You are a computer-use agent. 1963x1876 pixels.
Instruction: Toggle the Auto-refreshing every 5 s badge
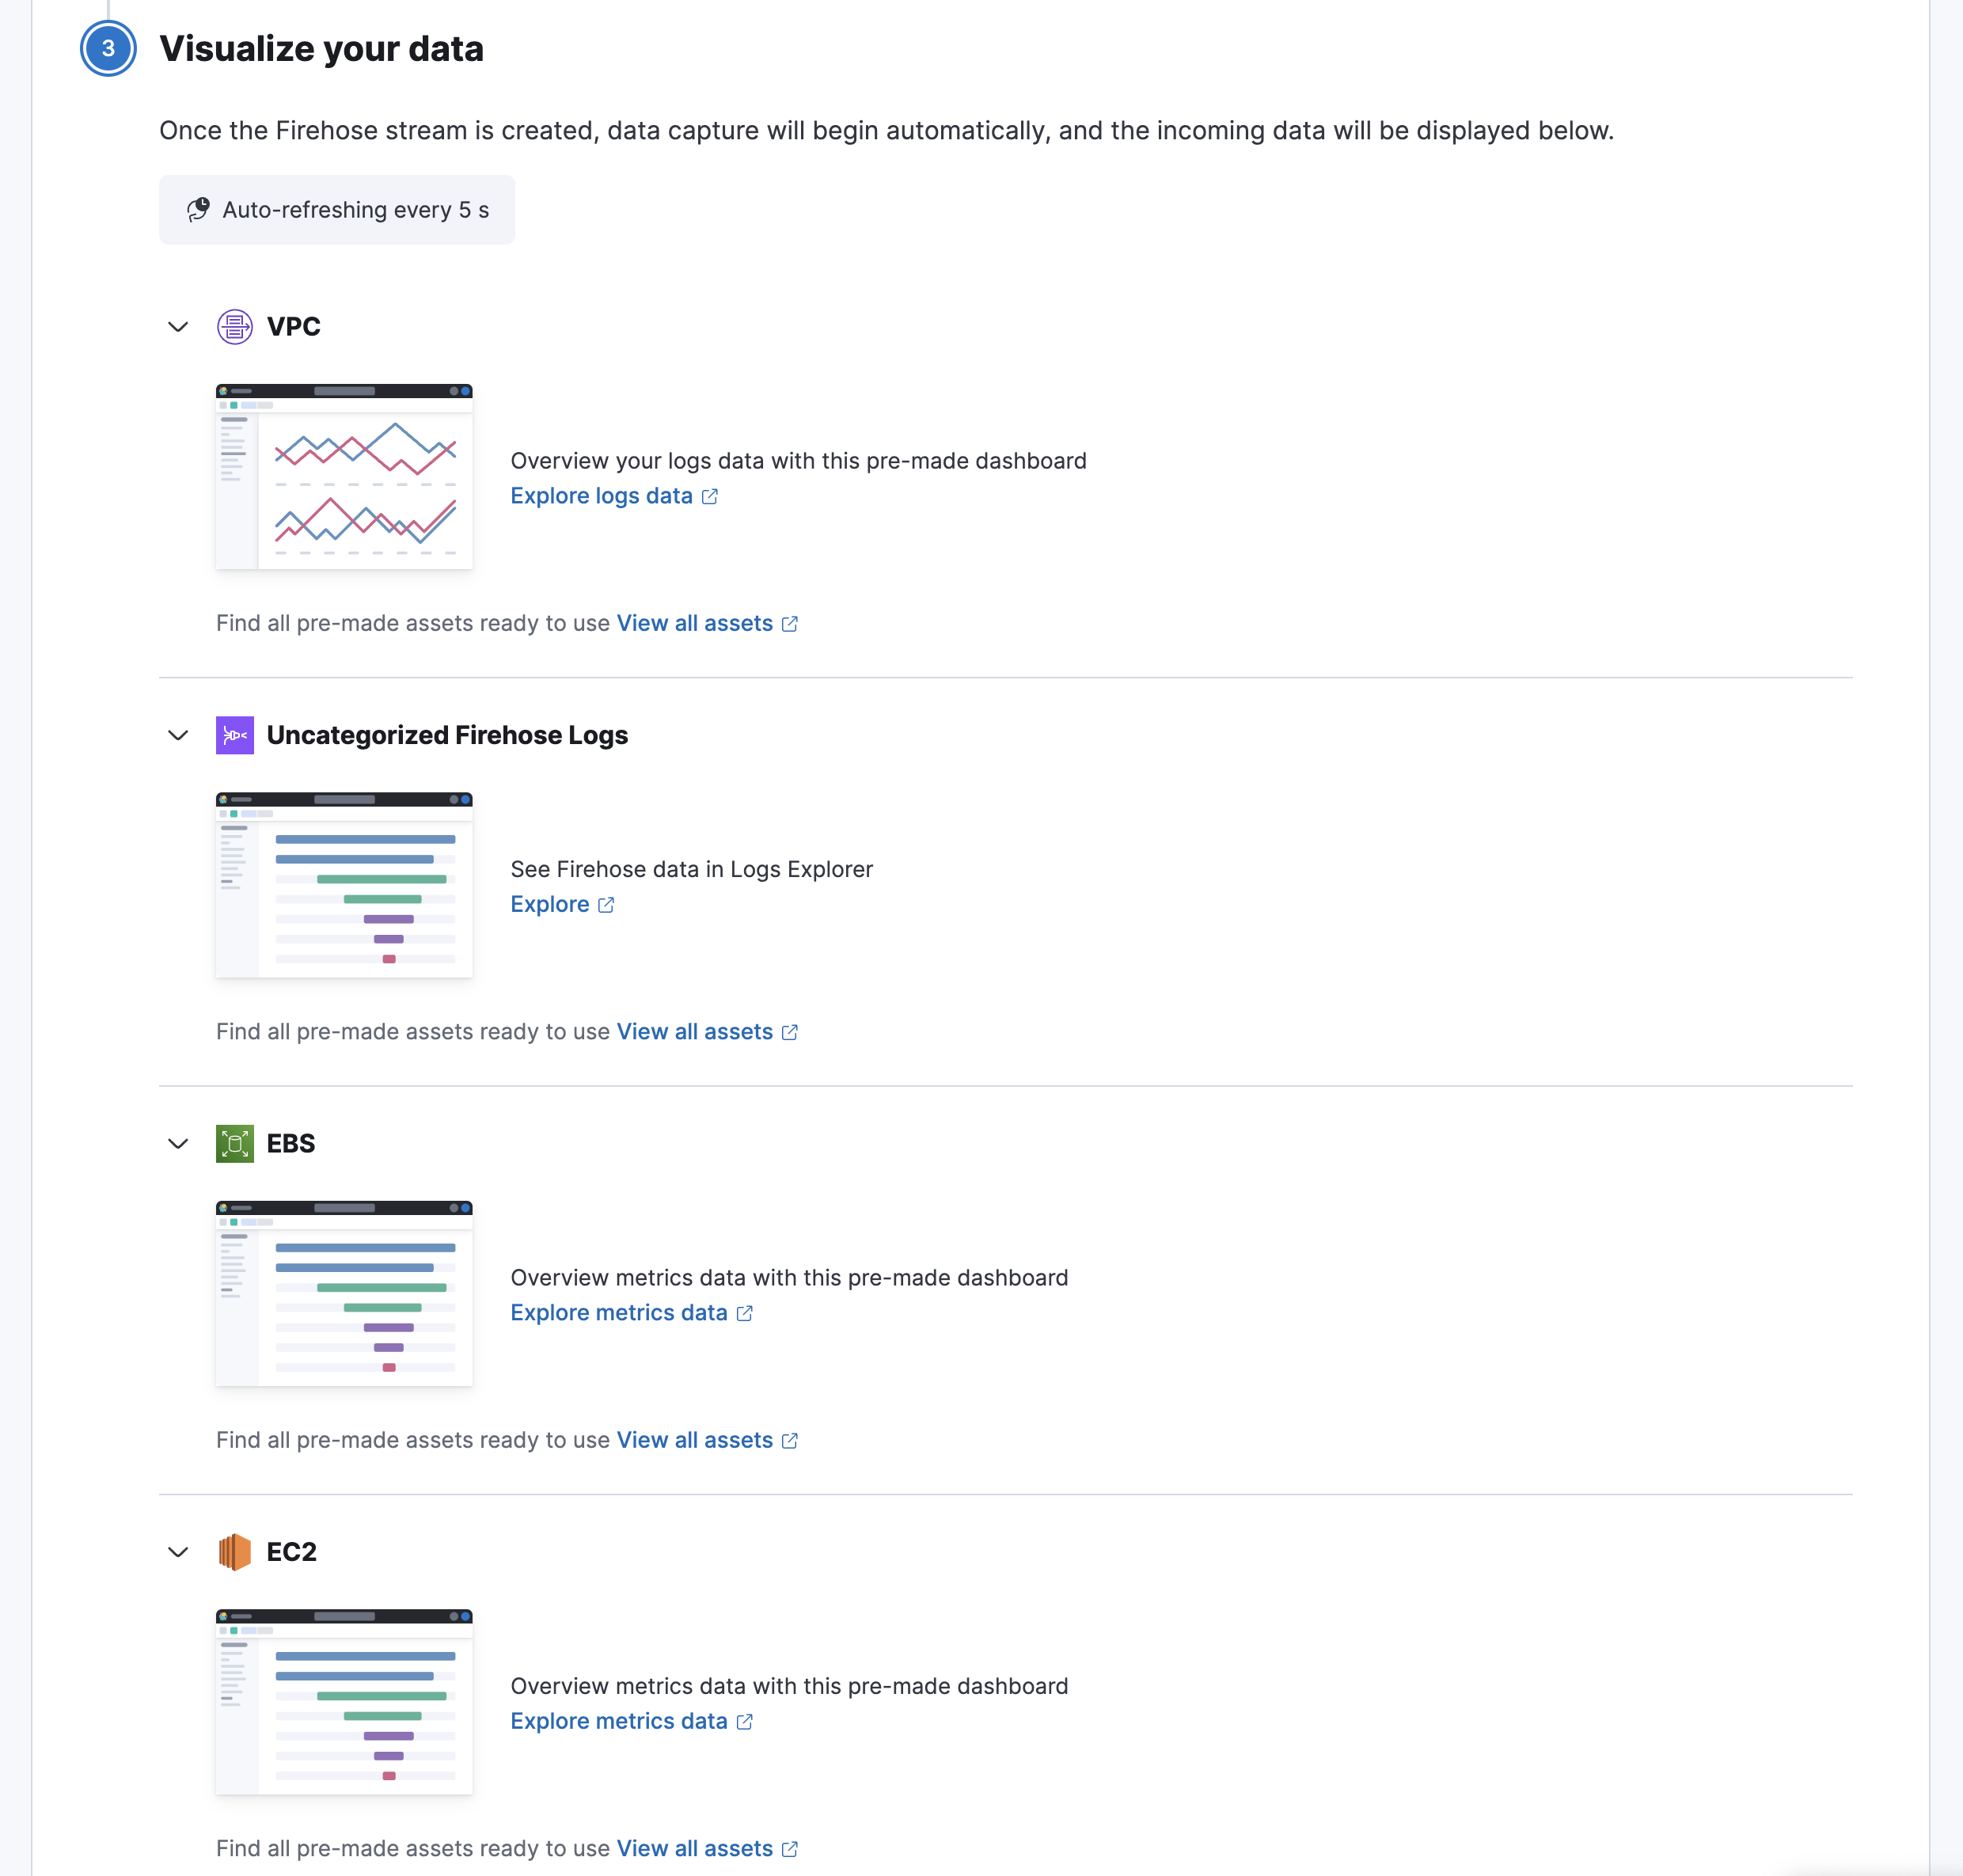point(336,210)
